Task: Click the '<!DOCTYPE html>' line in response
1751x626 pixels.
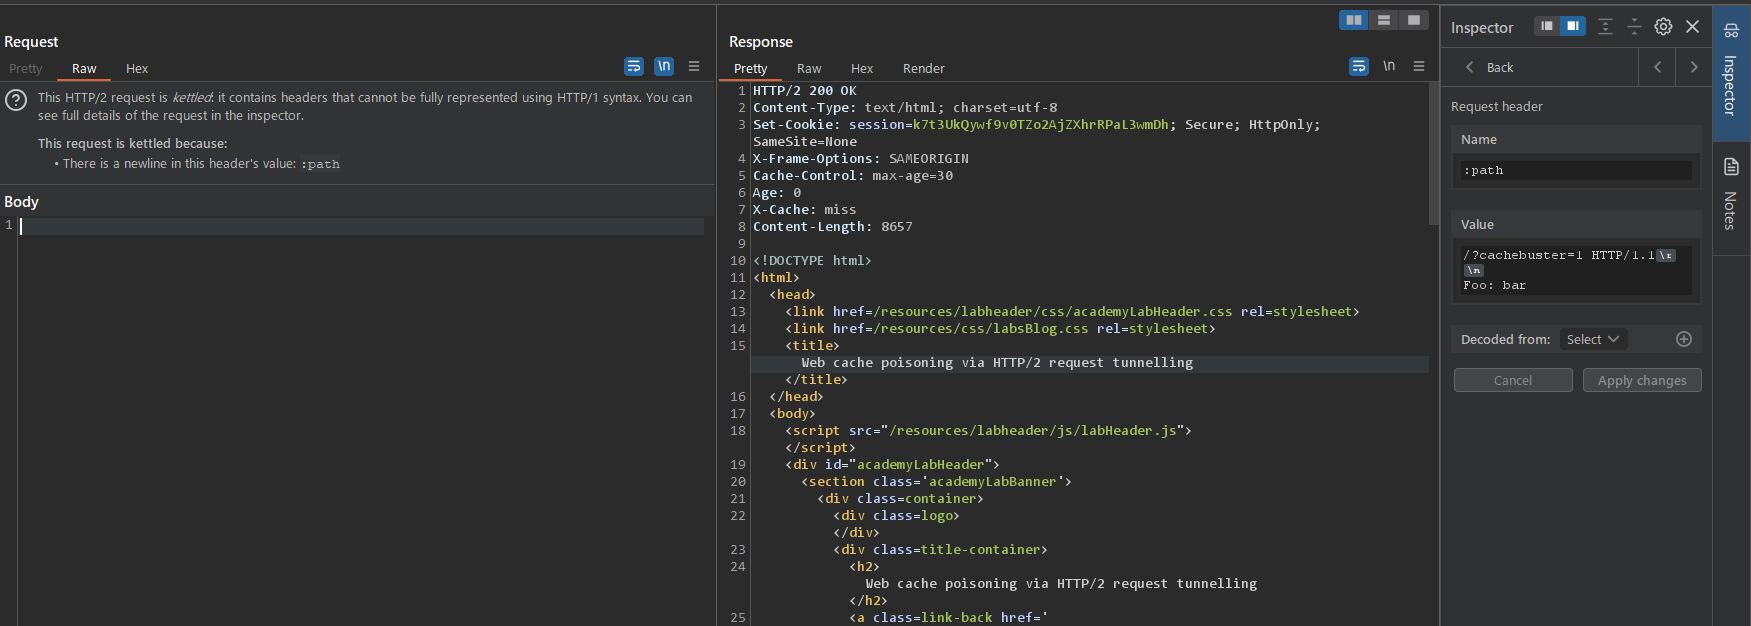Action: point(812,260)
